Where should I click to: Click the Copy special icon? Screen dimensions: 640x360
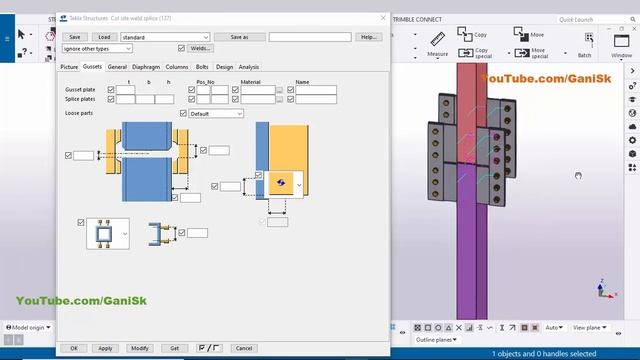465,53
